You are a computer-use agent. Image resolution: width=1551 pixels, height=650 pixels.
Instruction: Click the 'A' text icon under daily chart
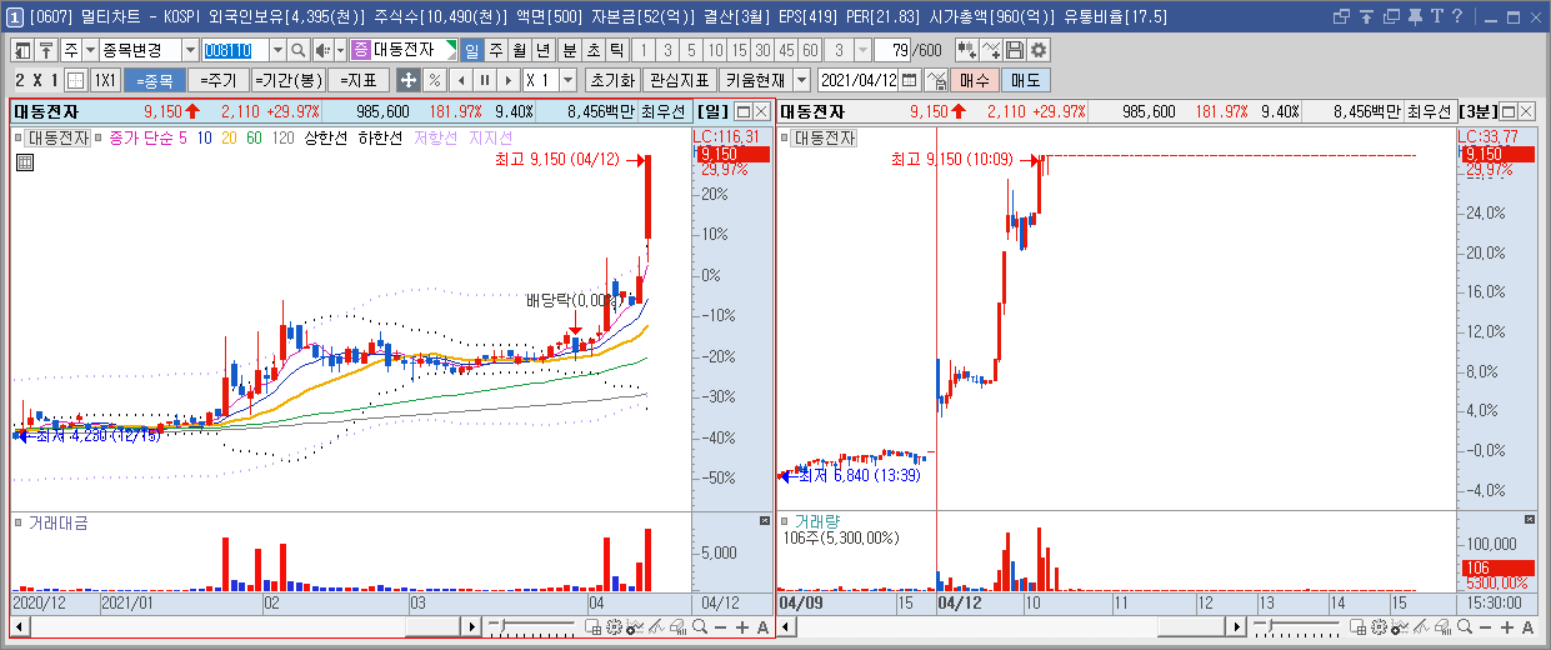tap(762, 627)
